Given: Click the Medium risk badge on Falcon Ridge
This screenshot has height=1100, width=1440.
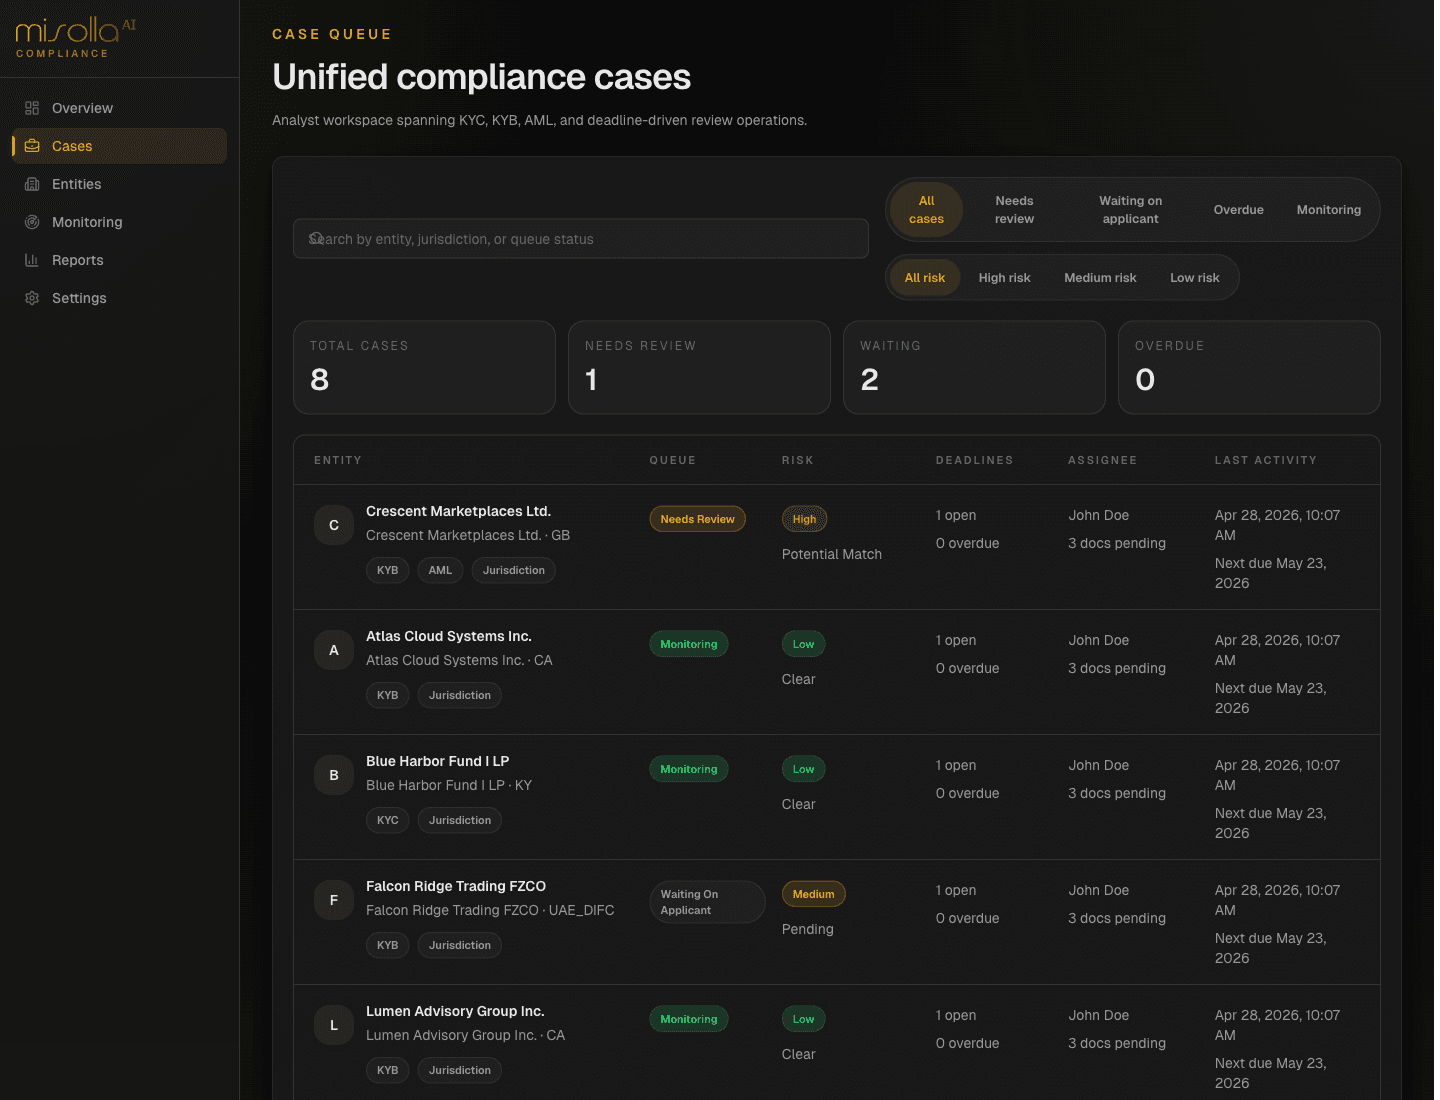Looking at the screenshot, I should pos(813,894).
